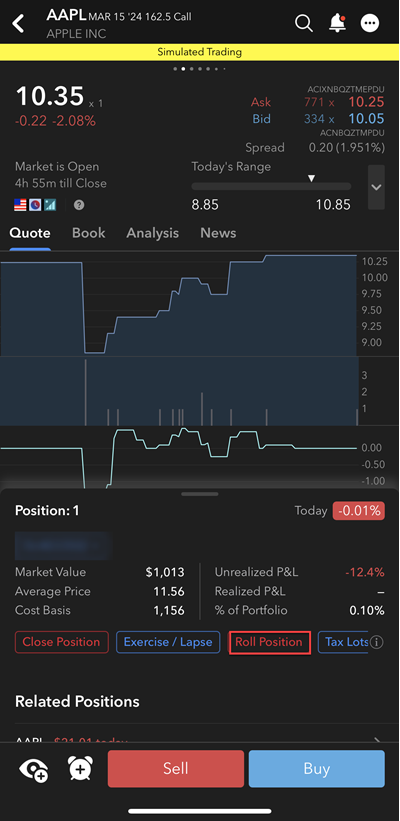Viewport: 400px width, 821px height.
Task: Switch to the News tab
Action: (x=218, y=233)
